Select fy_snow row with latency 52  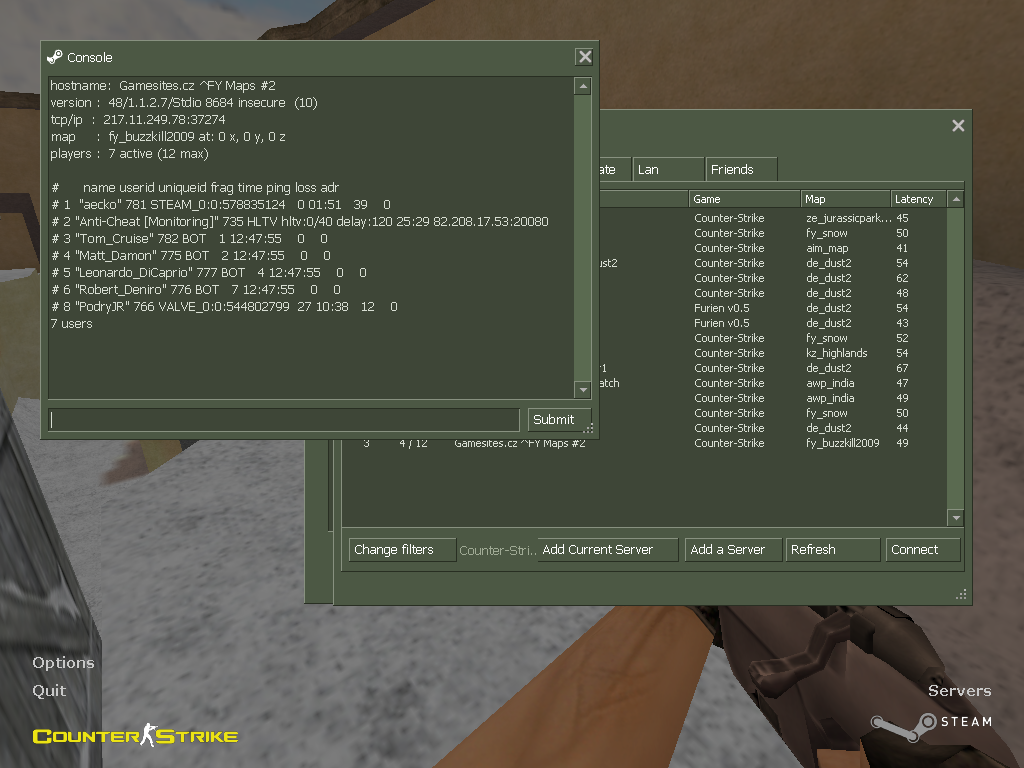[x=773, y=338]
